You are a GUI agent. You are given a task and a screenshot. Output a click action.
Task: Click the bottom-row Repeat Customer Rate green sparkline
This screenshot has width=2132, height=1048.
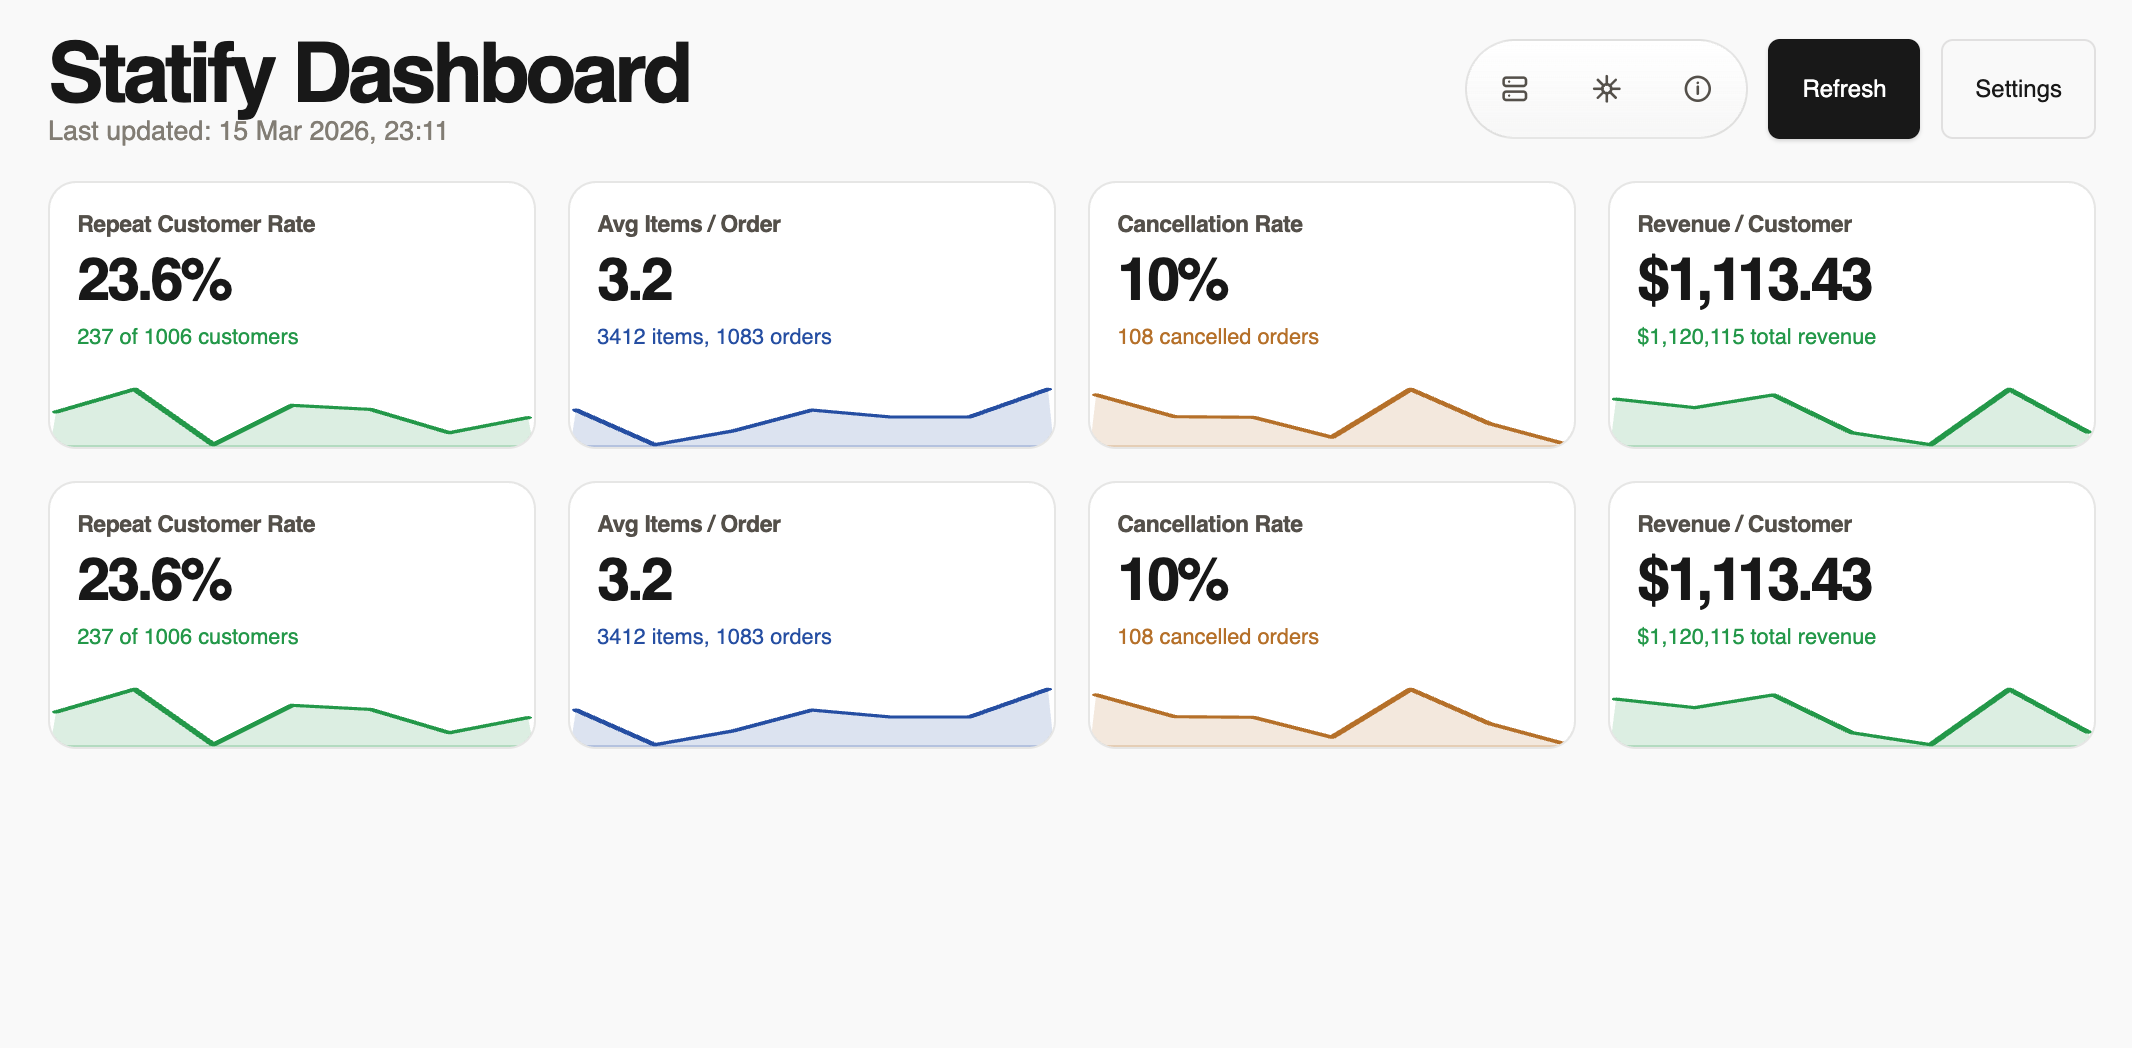click(291, 720)
